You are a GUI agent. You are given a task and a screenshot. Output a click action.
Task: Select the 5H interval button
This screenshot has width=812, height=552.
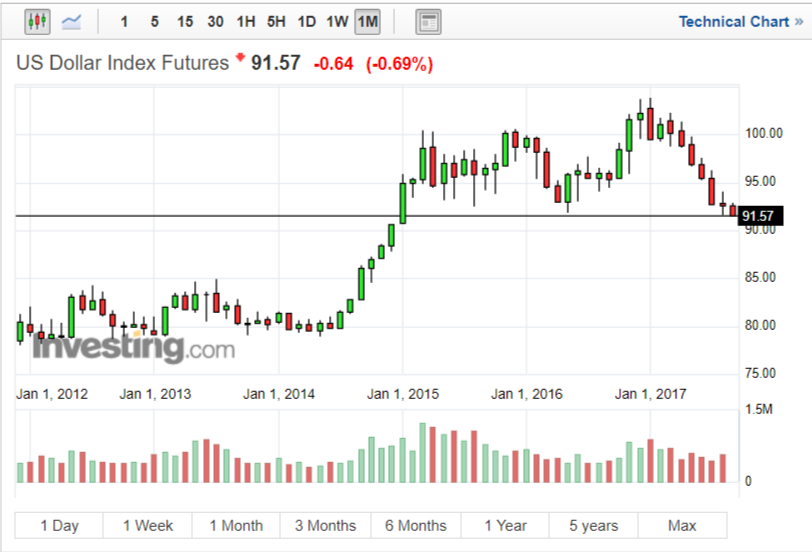[x=276, y=21]
